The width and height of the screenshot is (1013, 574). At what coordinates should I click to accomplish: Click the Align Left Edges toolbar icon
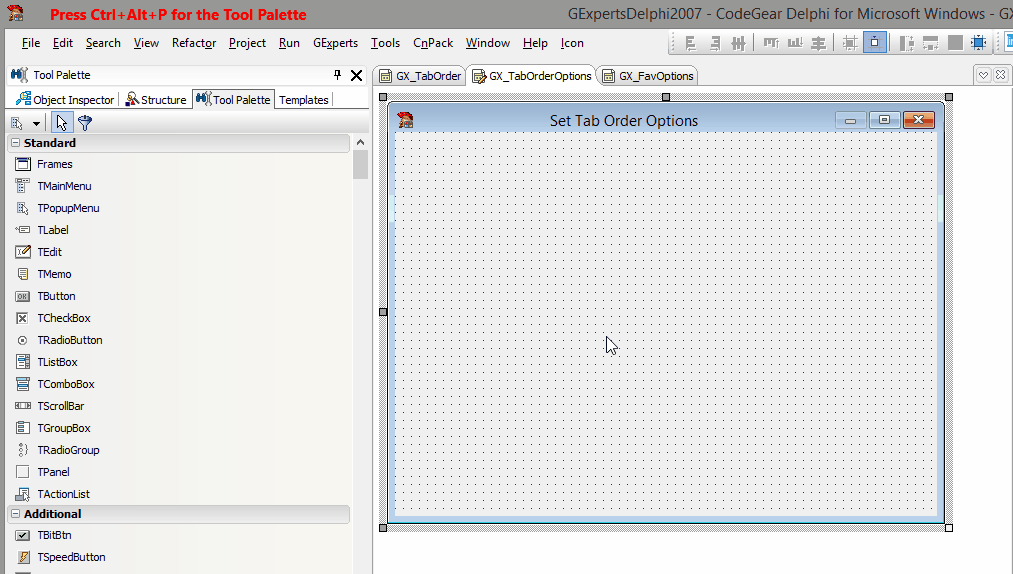click(690, 43)
